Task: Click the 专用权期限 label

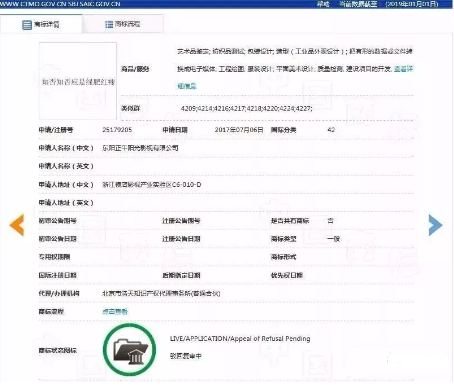Action: 54,257
